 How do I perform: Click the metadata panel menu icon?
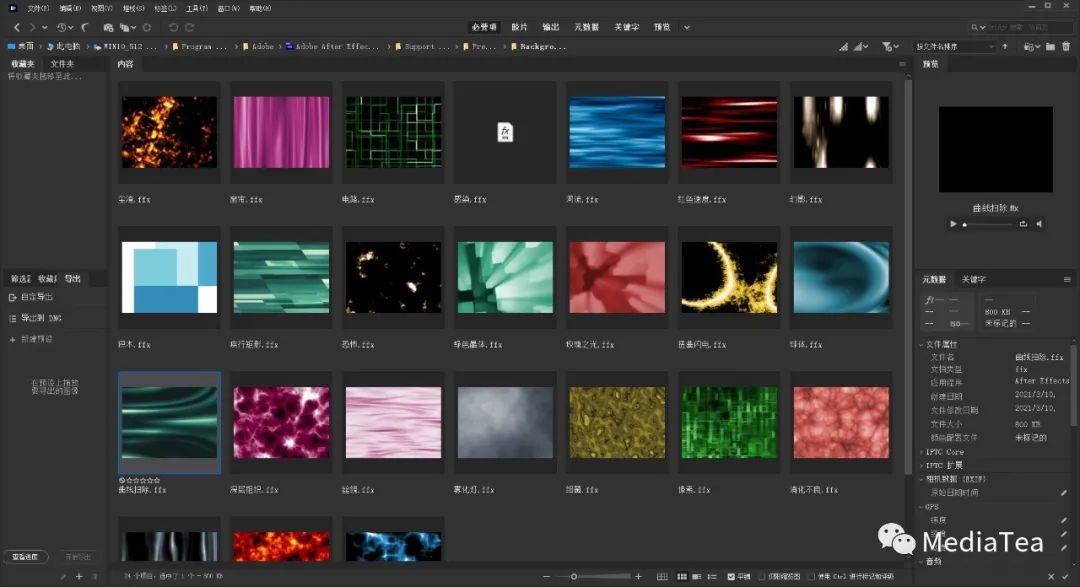coord(1067,280)
